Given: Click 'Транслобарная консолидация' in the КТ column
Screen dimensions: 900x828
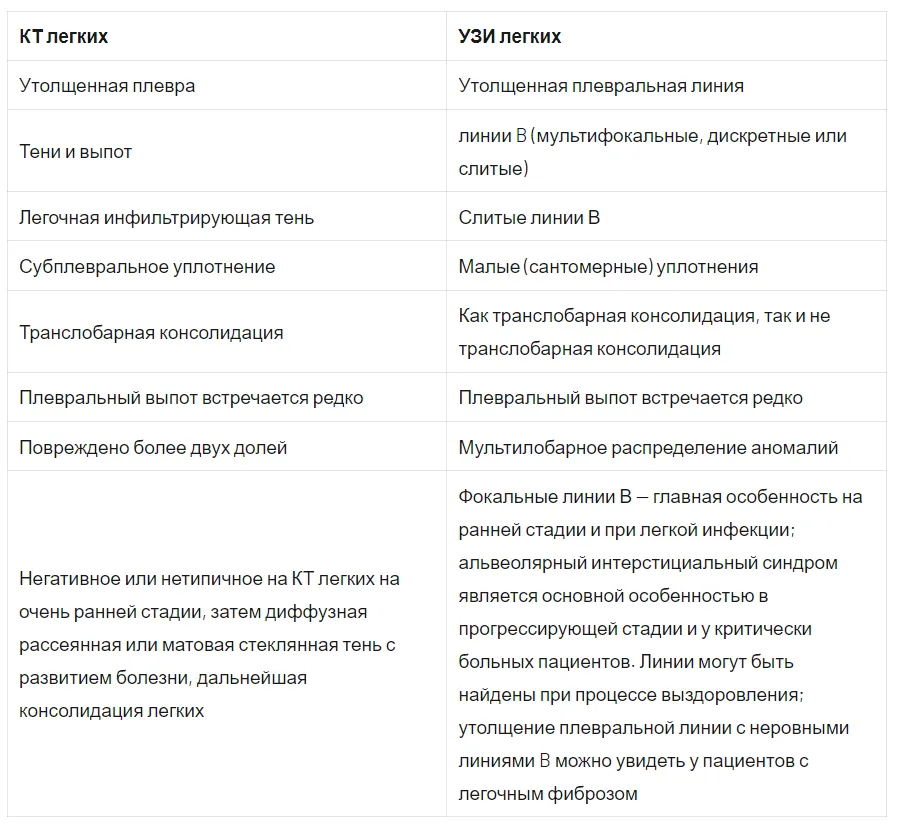Looking at the screenshot, I should click(x=151, y=333).
